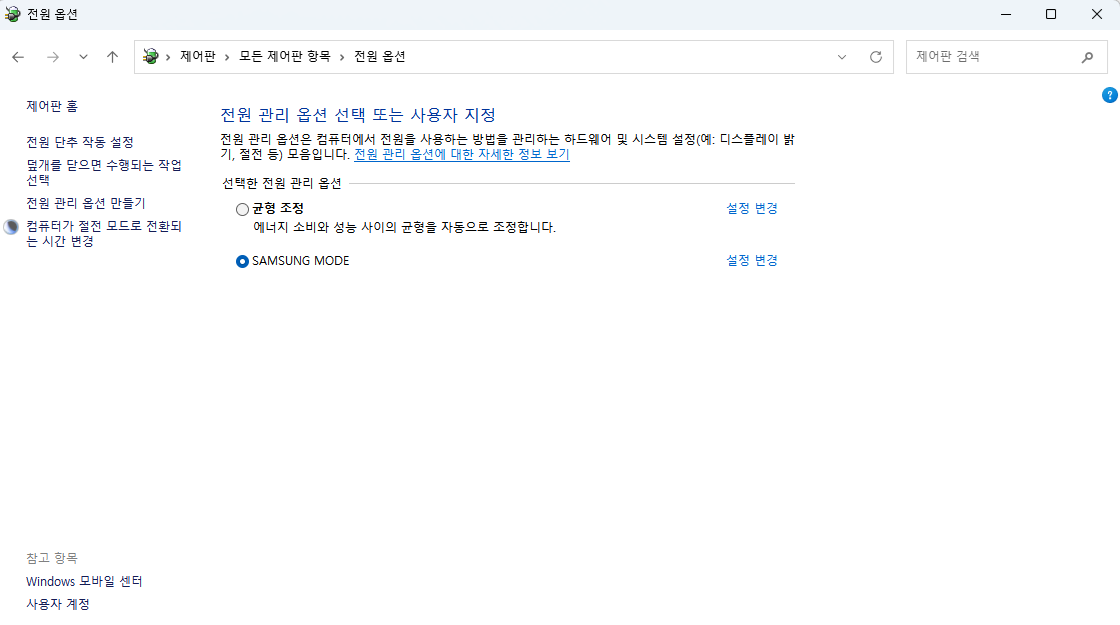Open 전원 관리 옵션에 대한 자세한 정보 보기 link
1120x625 pixels.
point(462,154)
